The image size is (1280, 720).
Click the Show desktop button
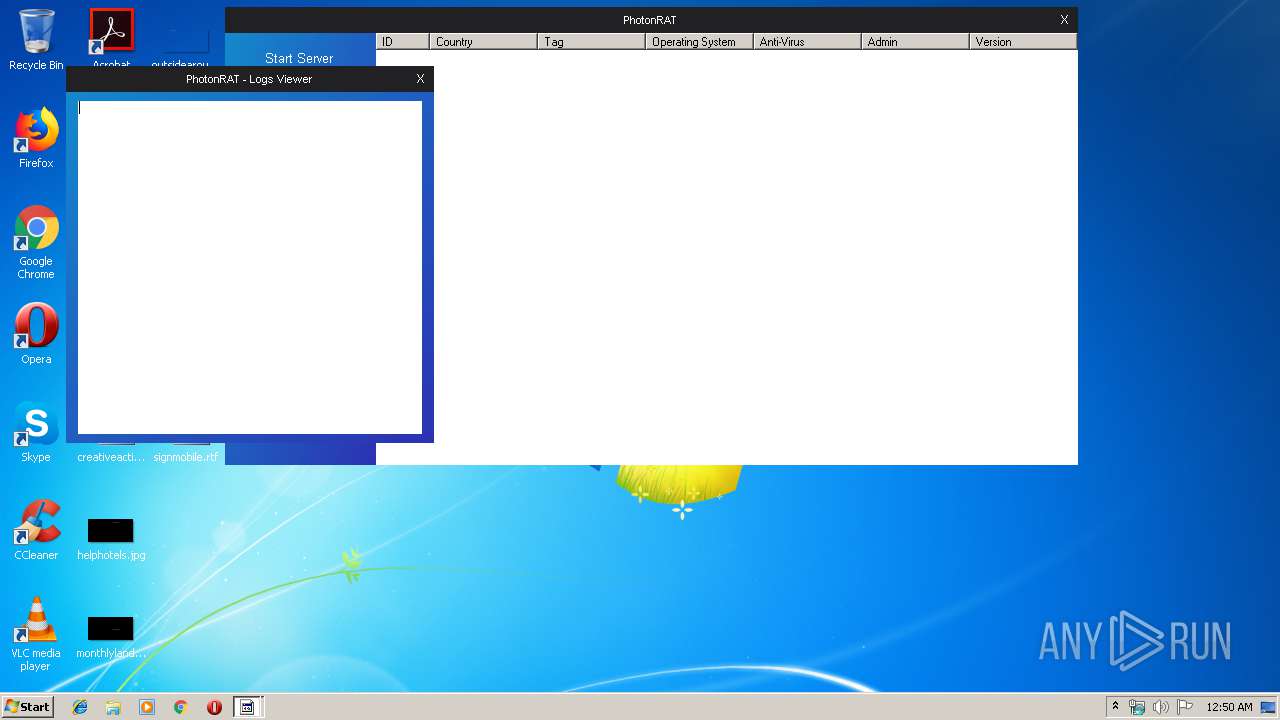1270,707
